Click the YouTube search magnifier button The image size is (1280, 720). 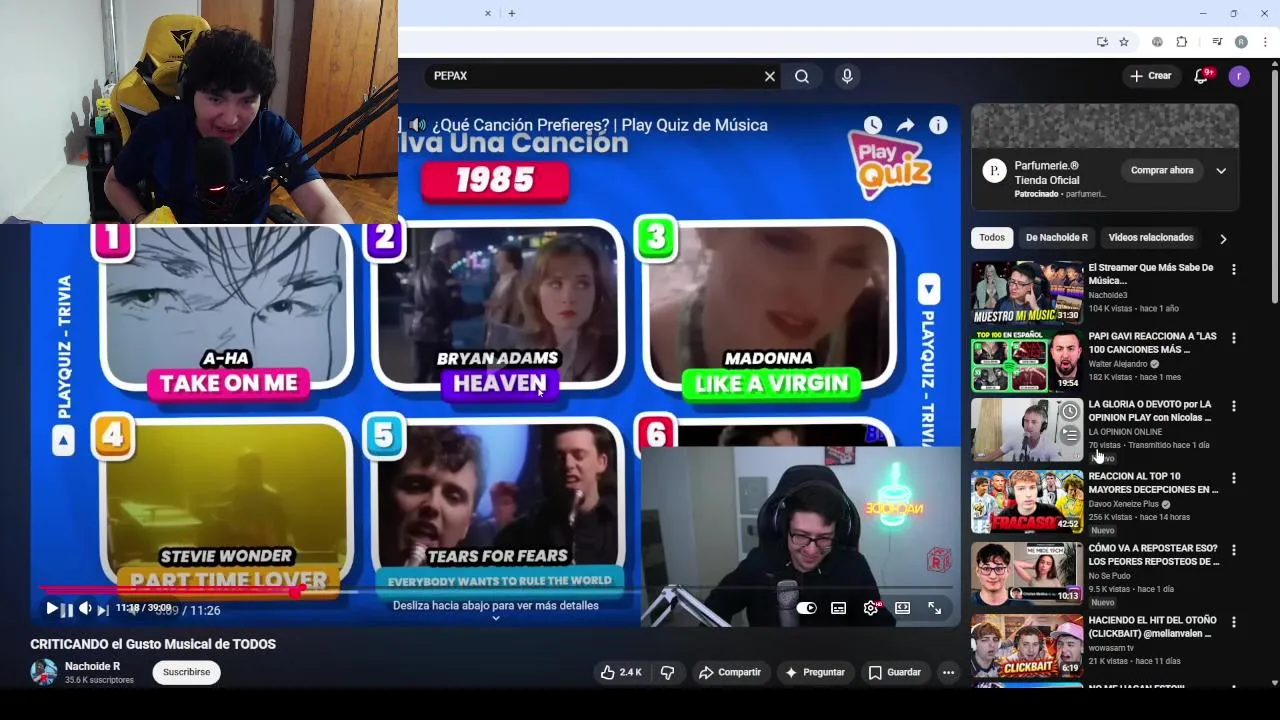802,76
